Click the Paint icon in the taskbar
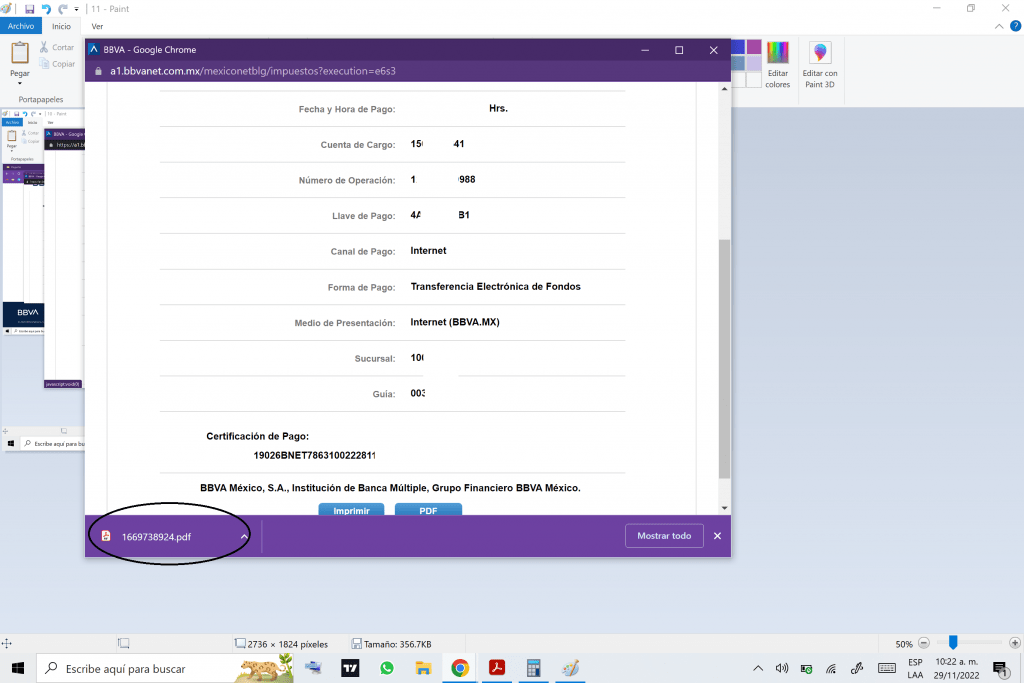The image size is (1024, 683). coord(570,668)
